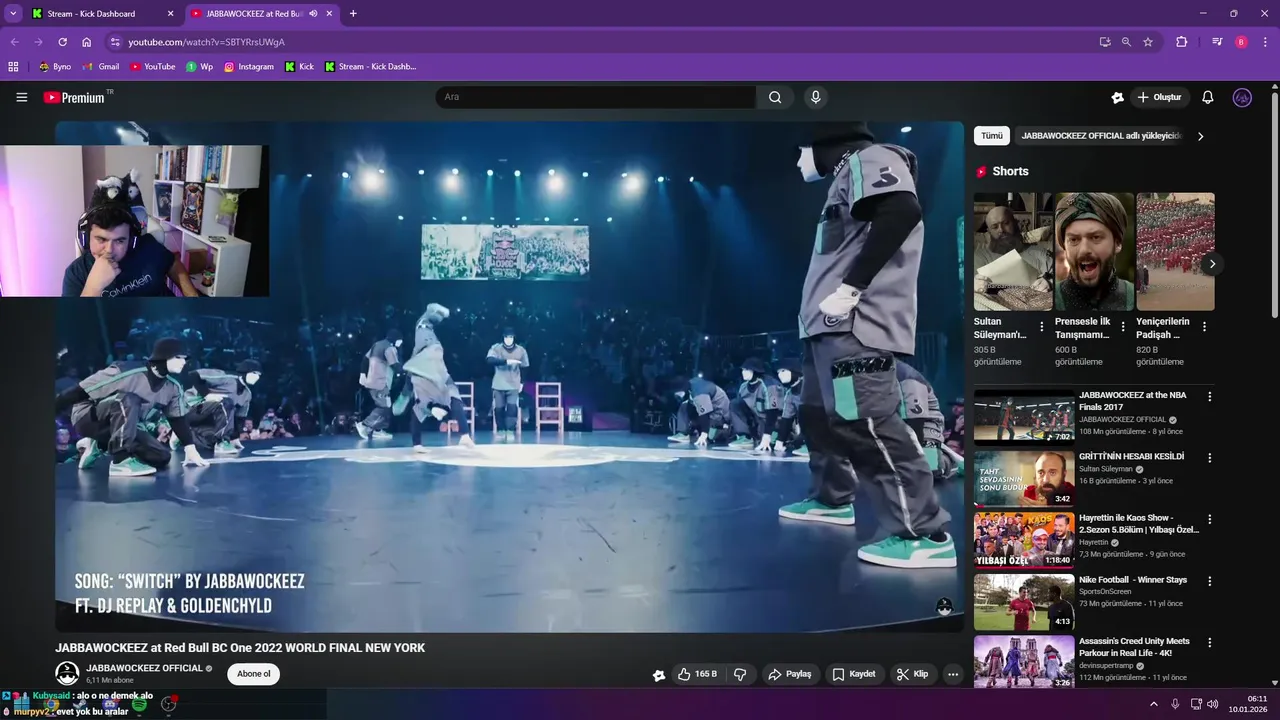This screenshot has height=720, width=1280.
Task: Show next Shorts with the arrow
Action: click(1212, 264)
